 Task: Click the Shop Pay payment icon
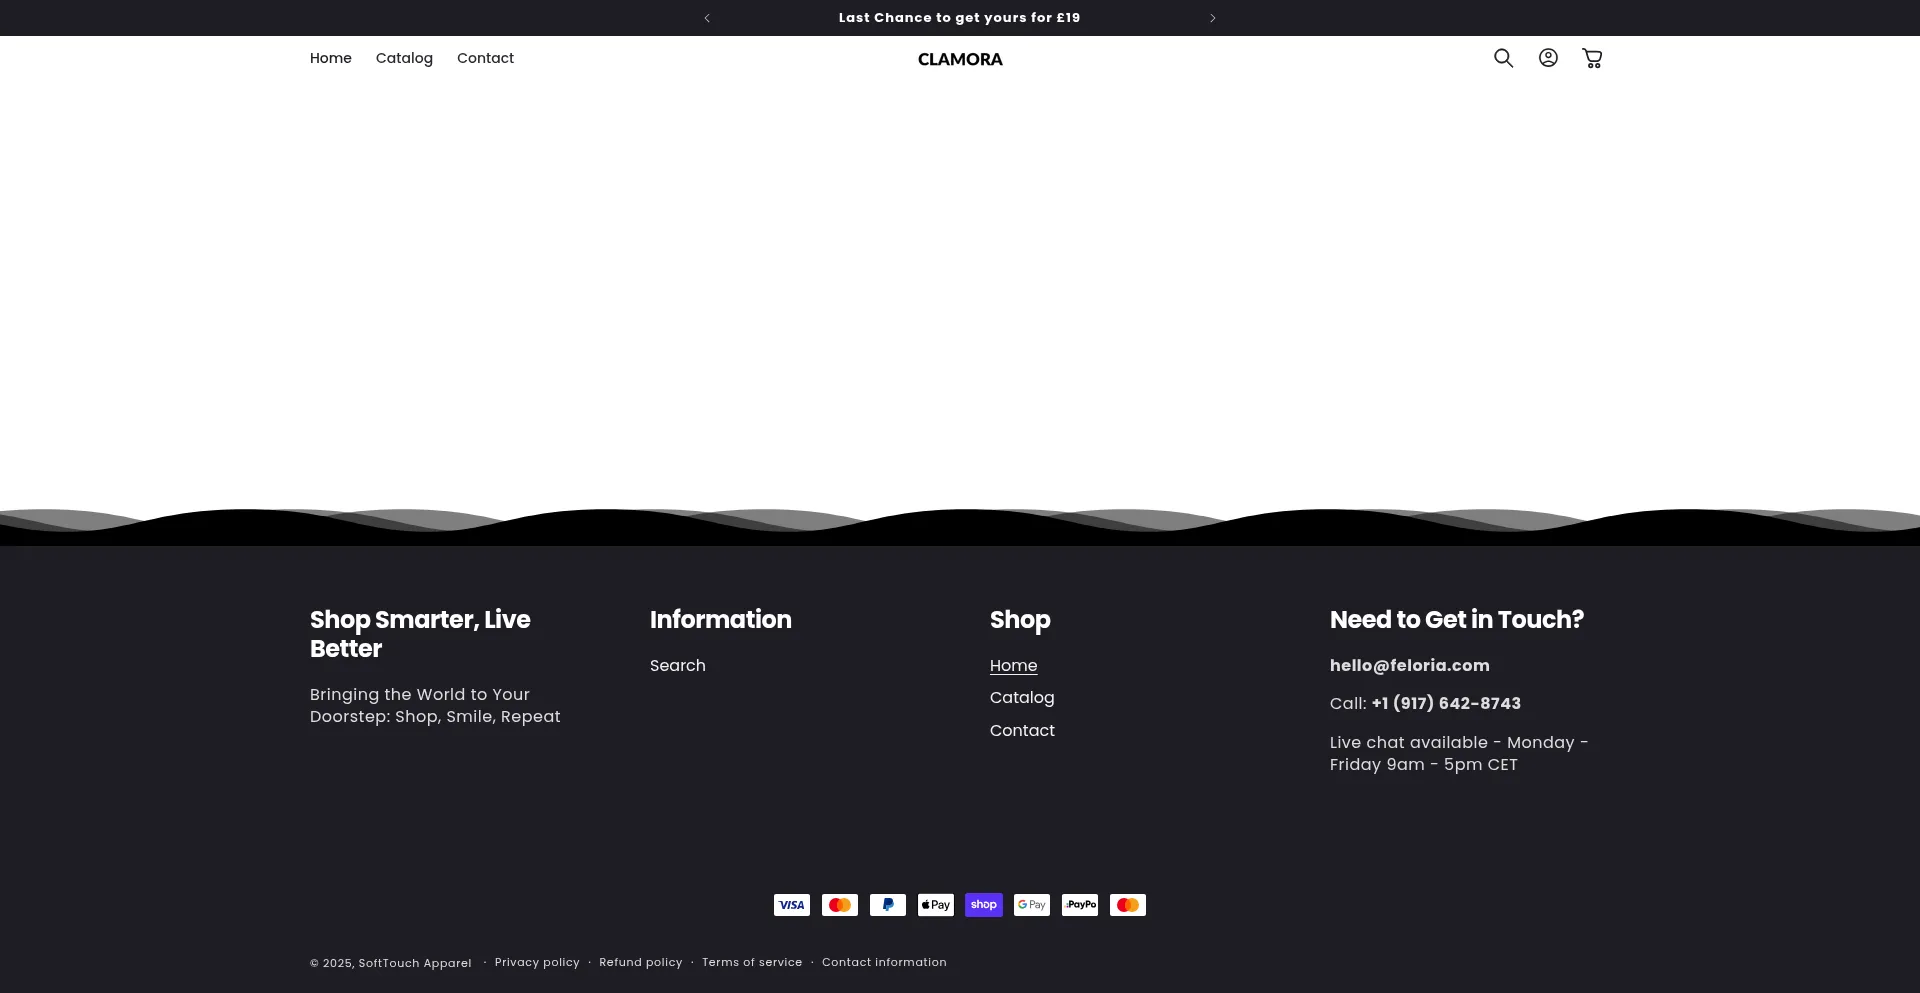[x=983, y=905]
